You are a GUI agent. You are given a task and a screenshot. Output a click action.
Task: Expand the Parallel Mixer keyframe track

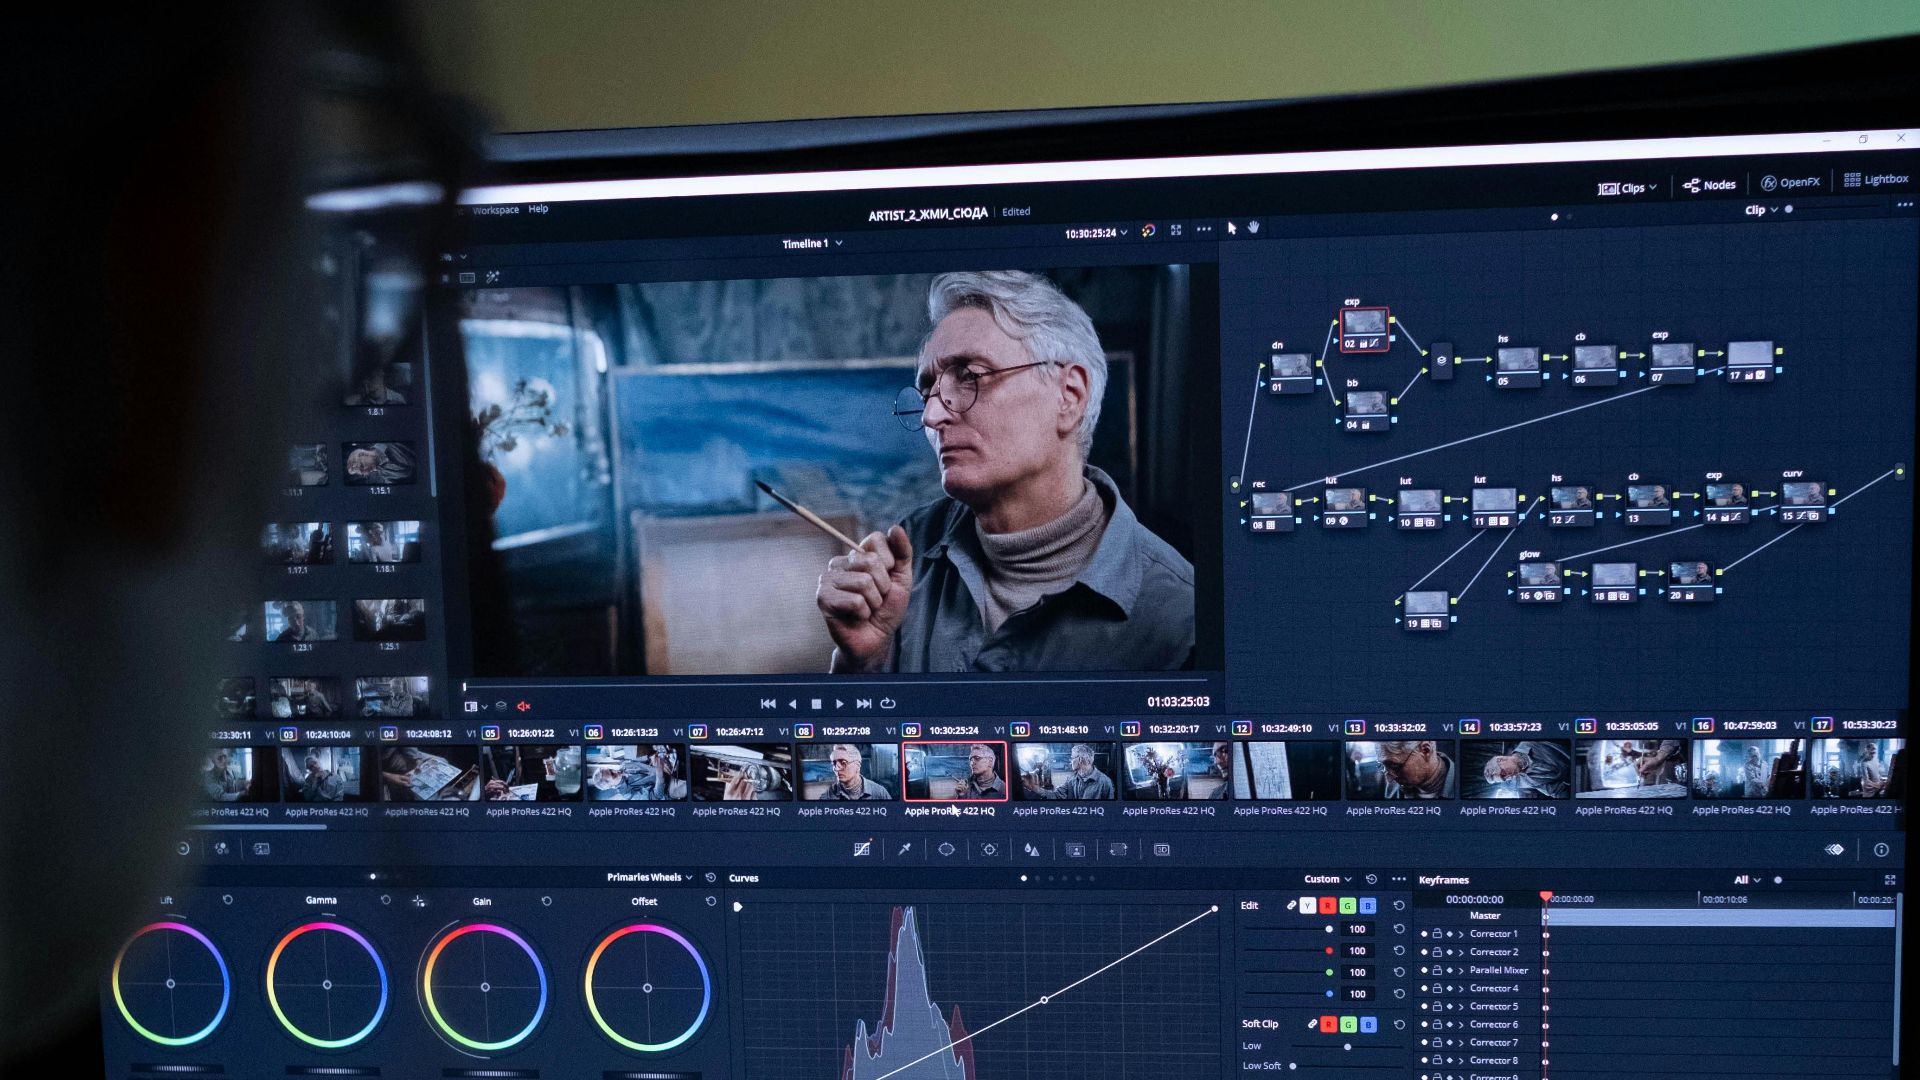1461,970
